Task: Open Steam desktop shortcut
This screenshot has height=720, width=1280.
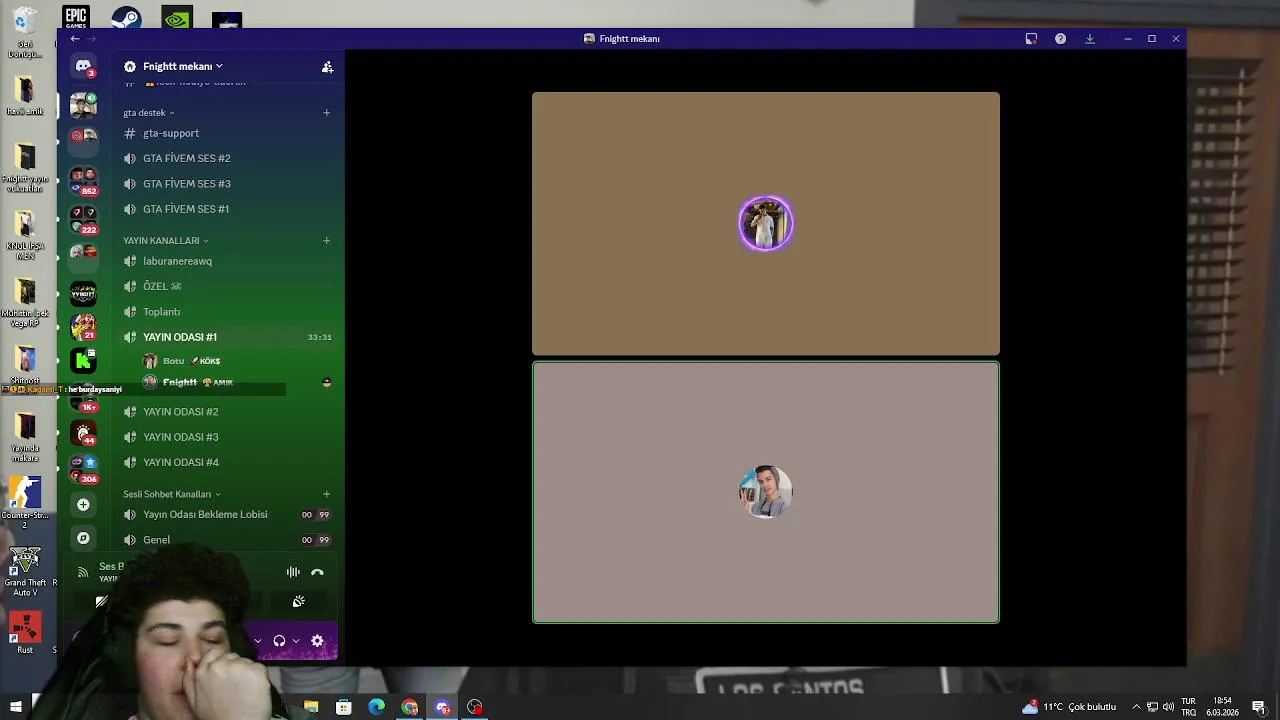Action: point(126,18)
